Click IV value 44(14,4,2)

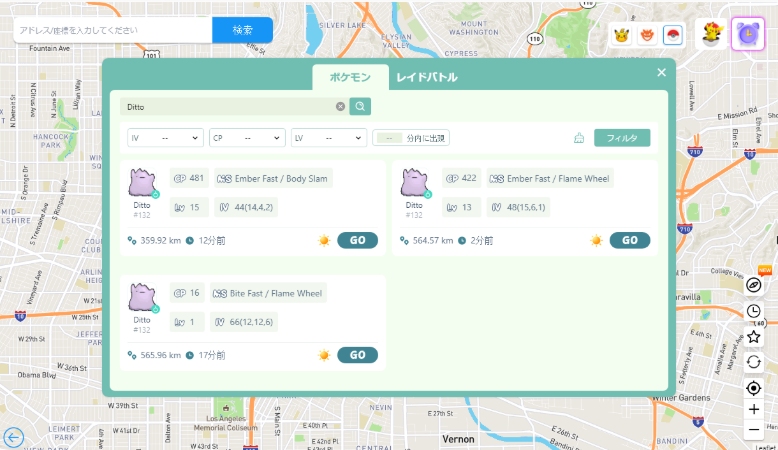[254, 207]
